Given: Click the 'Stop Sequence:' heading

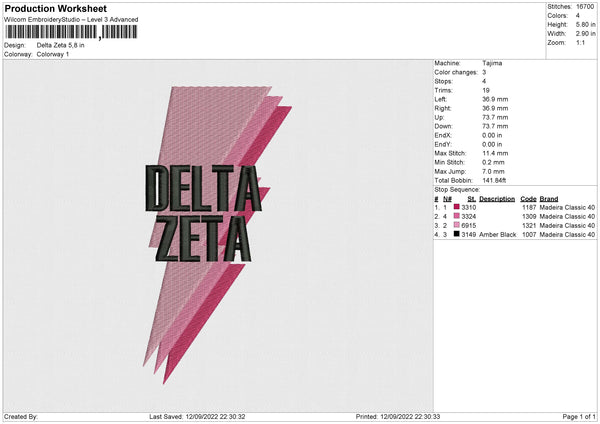Looking at the screenshot, I should pyautogui.click(x=457, y=190).
